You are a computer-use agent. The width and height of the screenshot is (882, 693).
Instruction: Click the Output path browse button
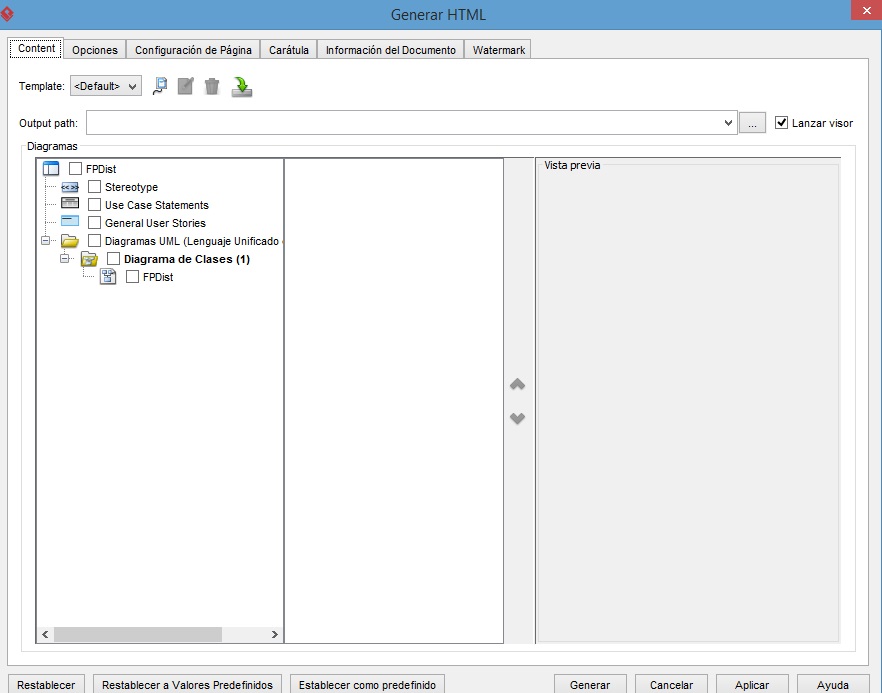point(752,123)
